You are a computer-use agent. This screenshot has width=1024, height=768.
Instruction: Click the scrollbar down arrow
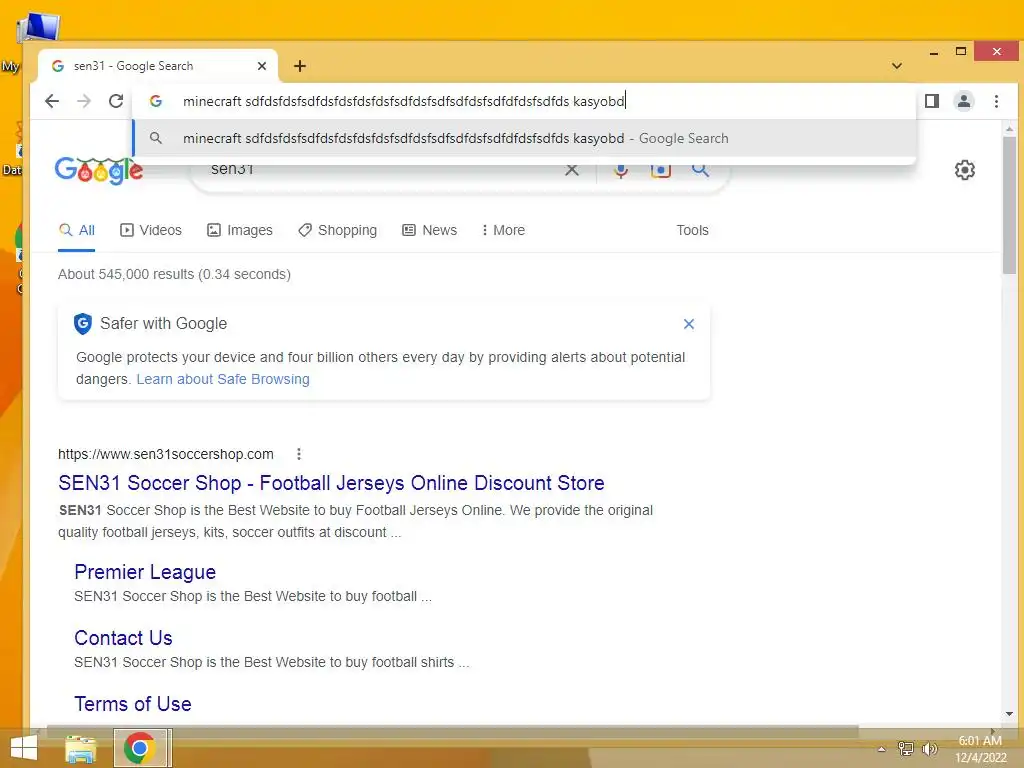click(x=1010, y=714)
